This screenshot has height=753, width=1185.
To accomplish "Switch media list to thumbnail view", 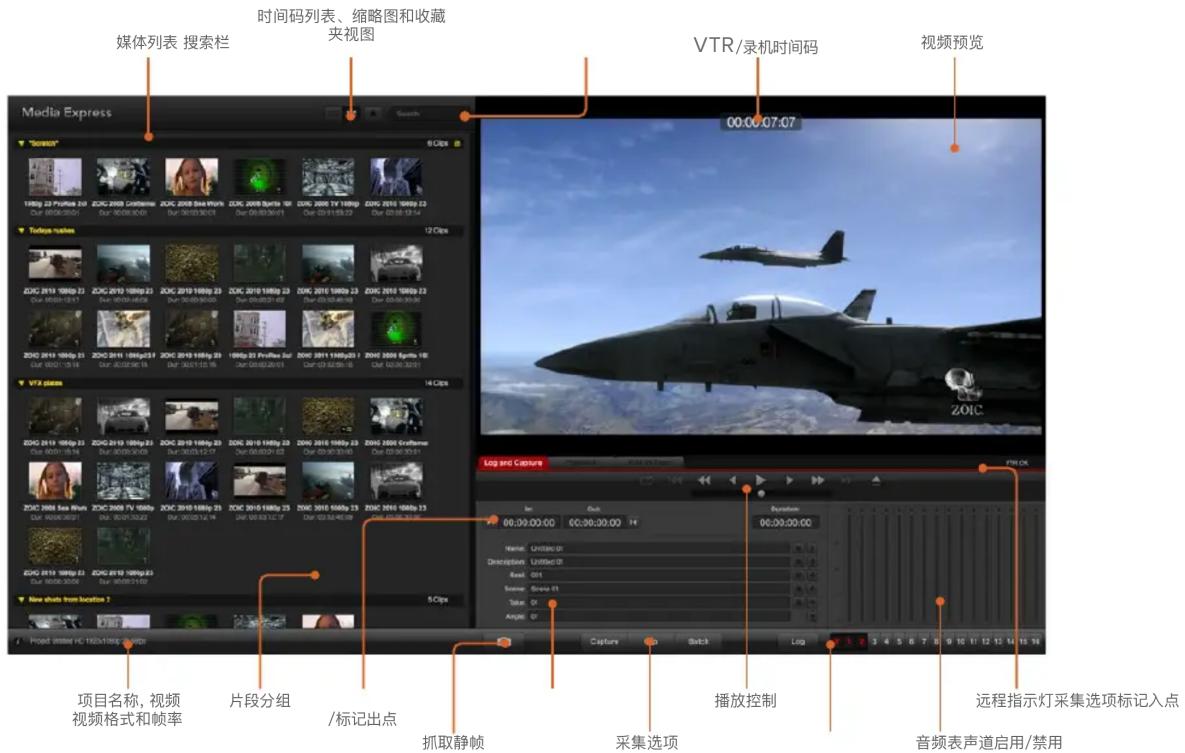I will pos(351,113).
